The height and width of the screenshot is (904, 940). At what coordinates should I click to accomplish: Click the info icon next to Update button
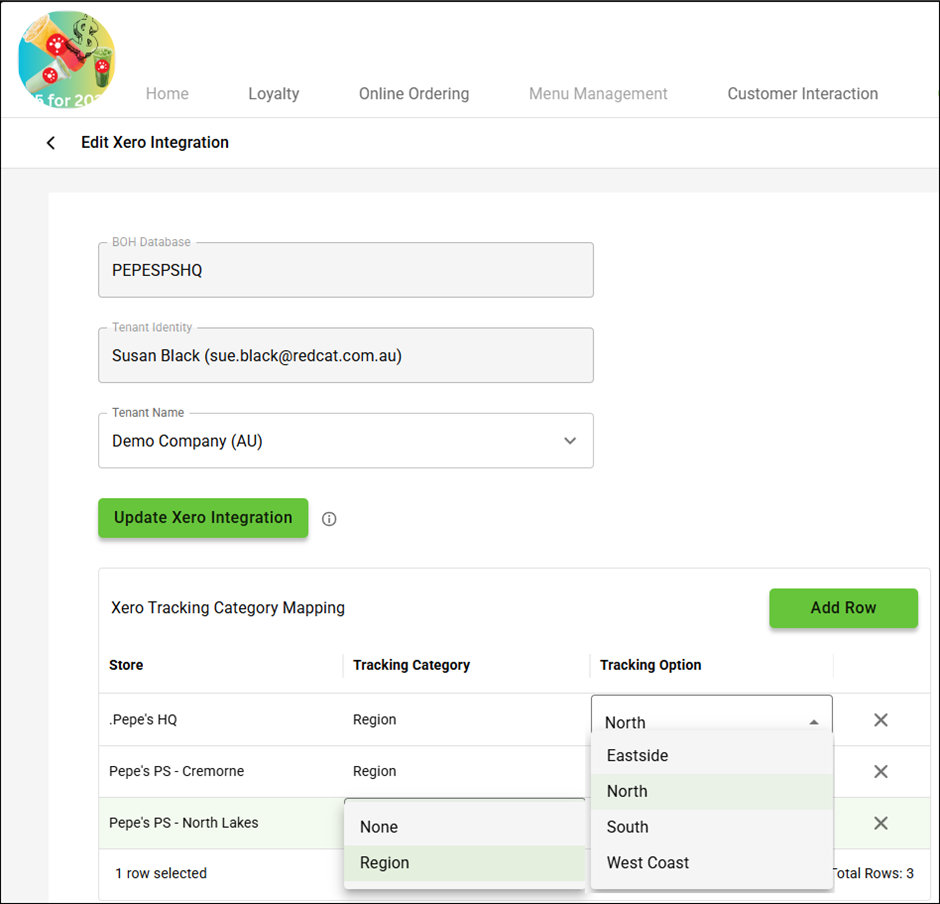pos(329,519)
